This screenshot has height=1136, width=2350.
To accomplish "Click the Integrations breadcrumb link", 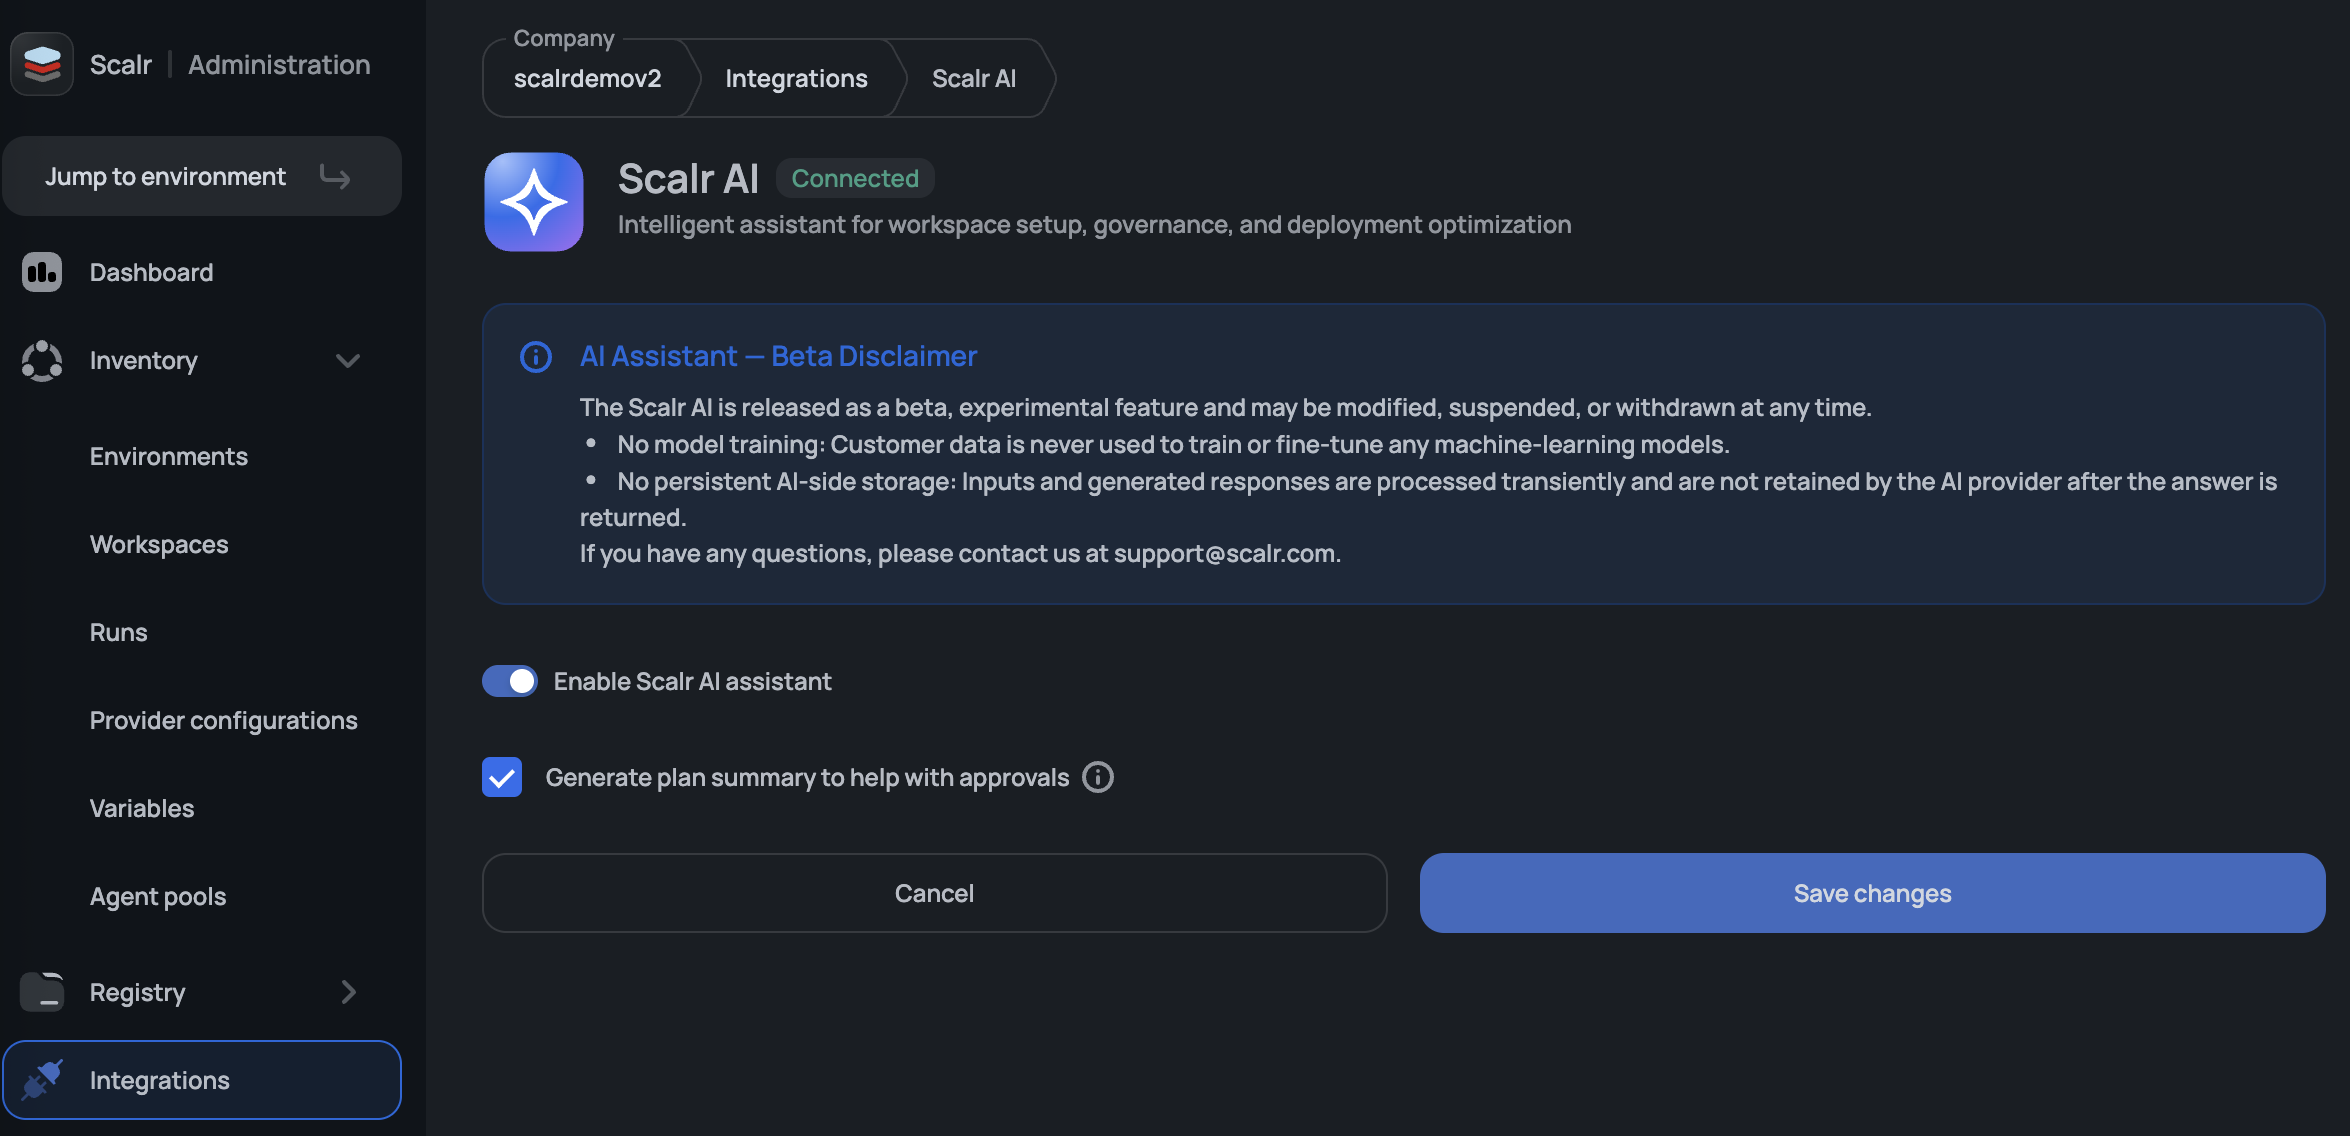I will pos(796,79).
